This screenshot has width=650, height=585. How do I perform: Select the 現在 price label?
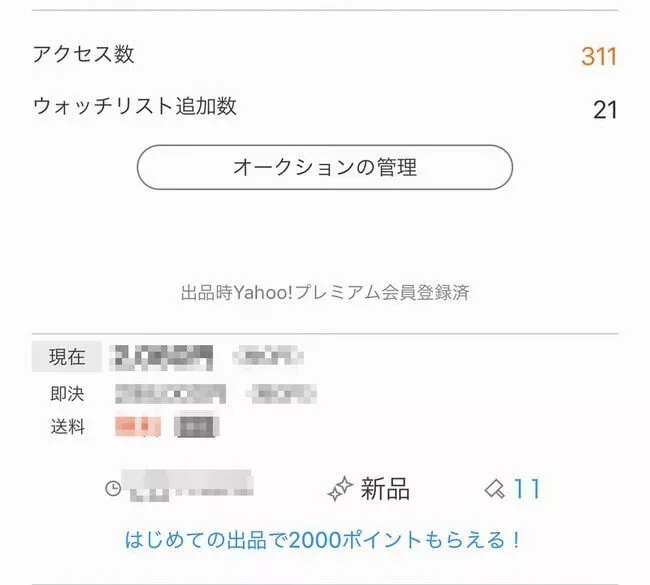[67, 357]
